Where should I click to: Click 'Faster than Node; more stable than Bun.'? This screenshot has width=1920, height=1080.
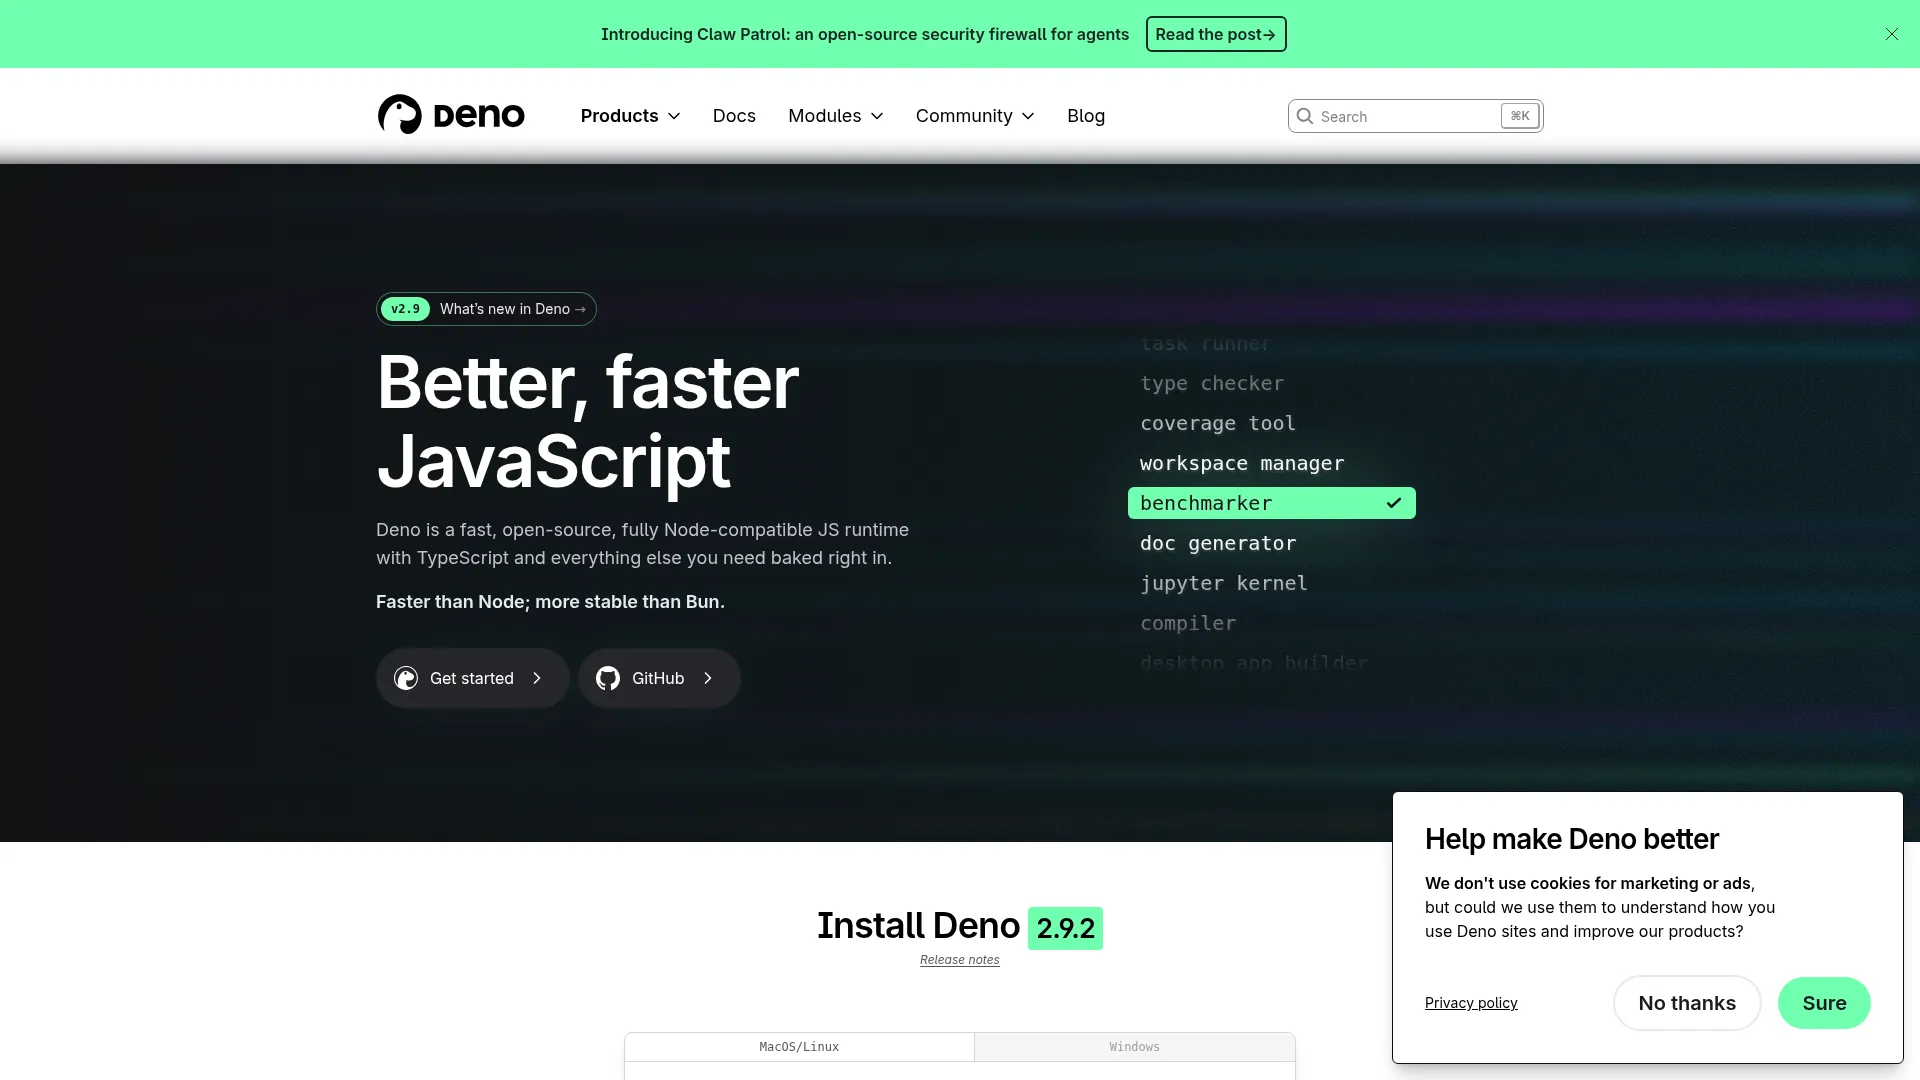coord(550,602)
